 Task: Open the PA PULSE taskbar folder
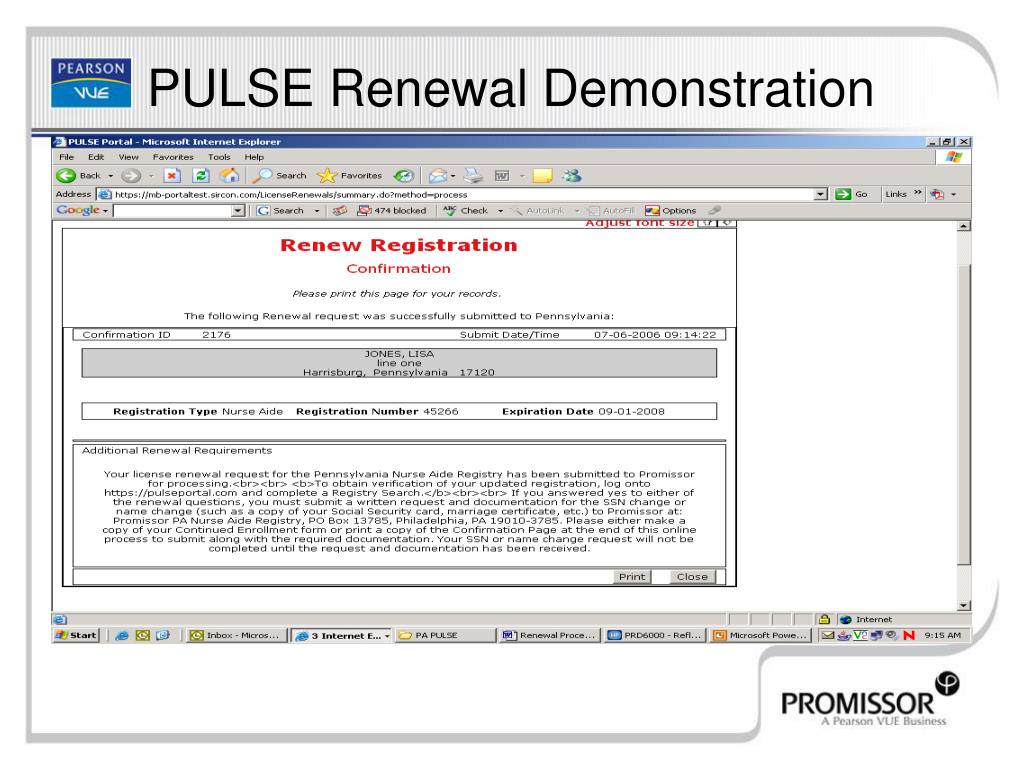coord(445,635)
